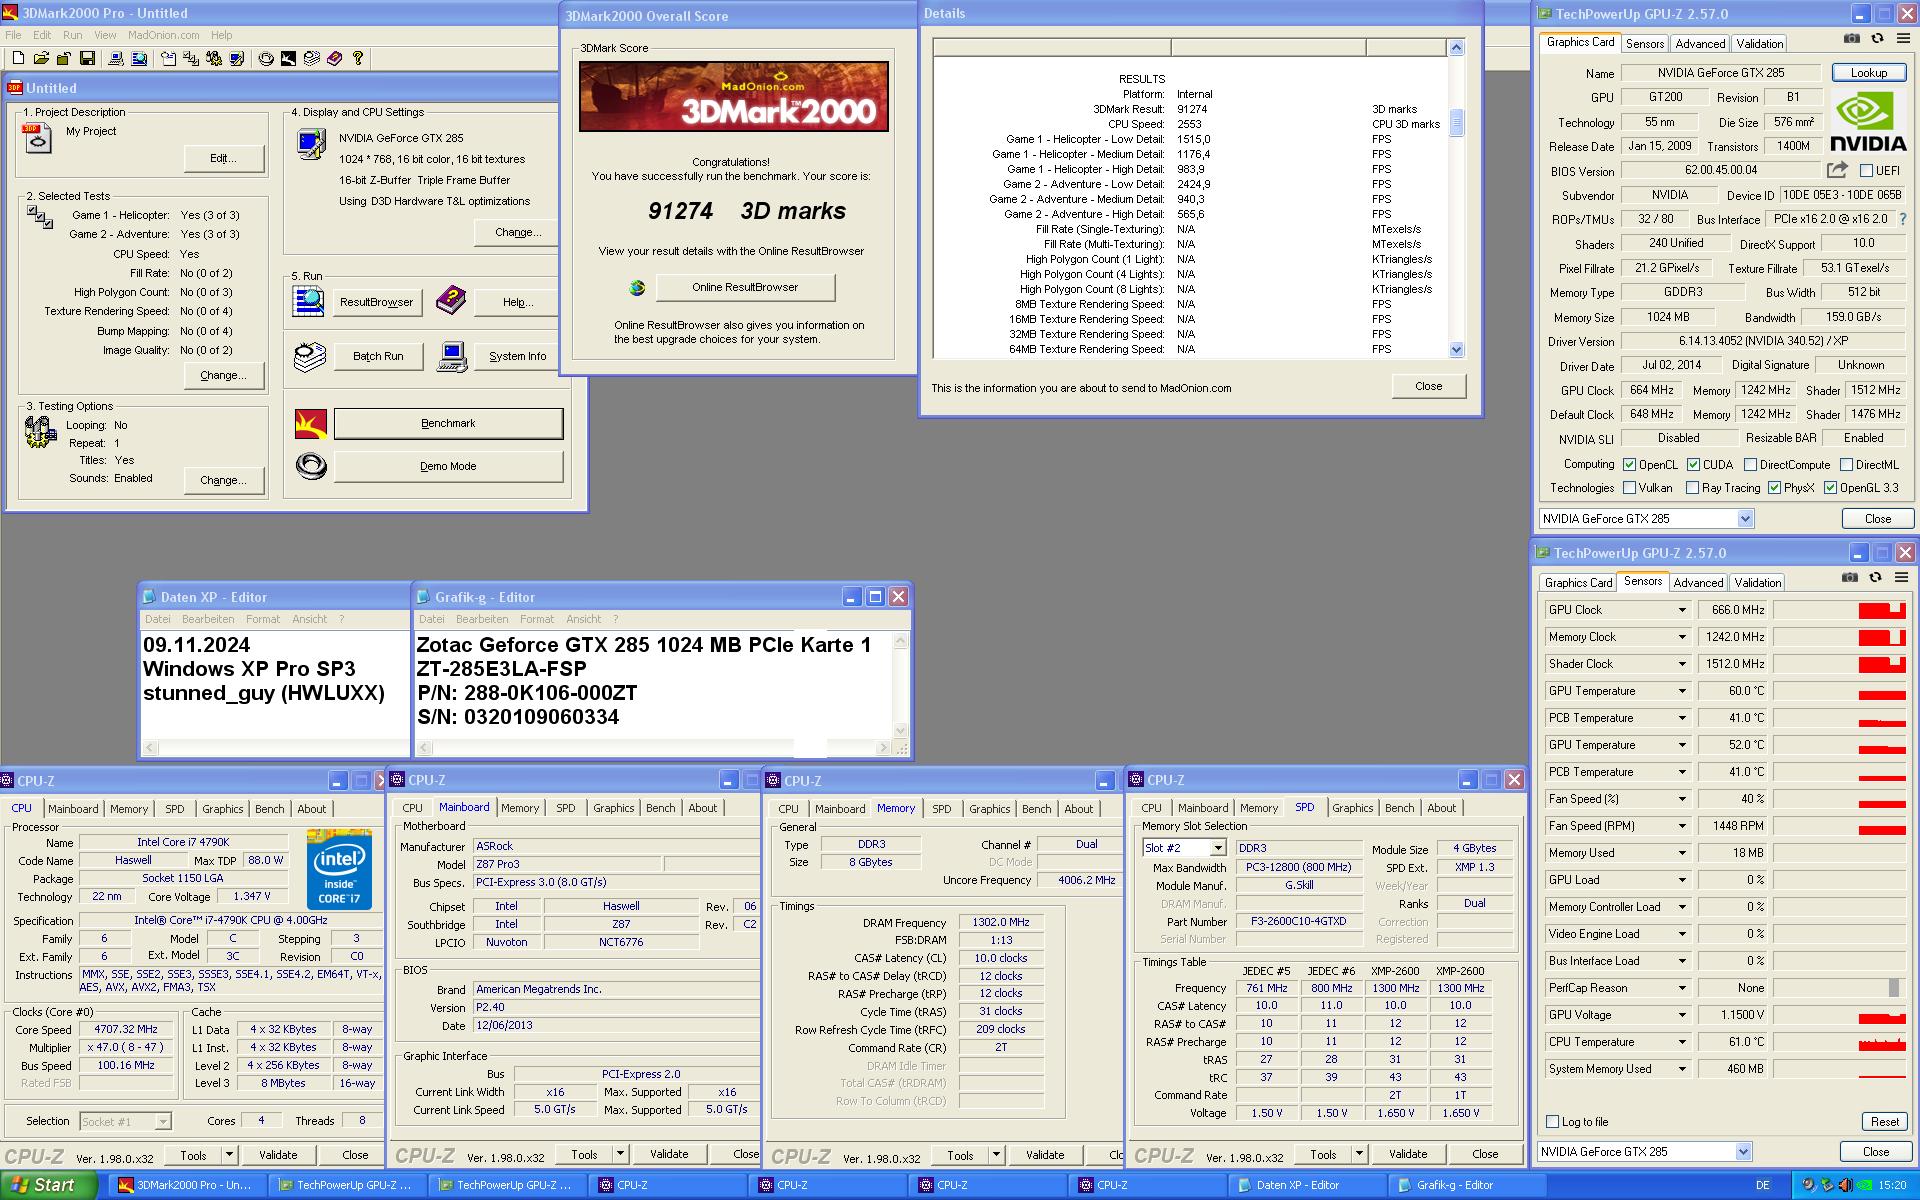The width and height of the screenshot is (1920, 1200).
Task: Click Details scrollbar down arrow
Action: (1456, 350)
